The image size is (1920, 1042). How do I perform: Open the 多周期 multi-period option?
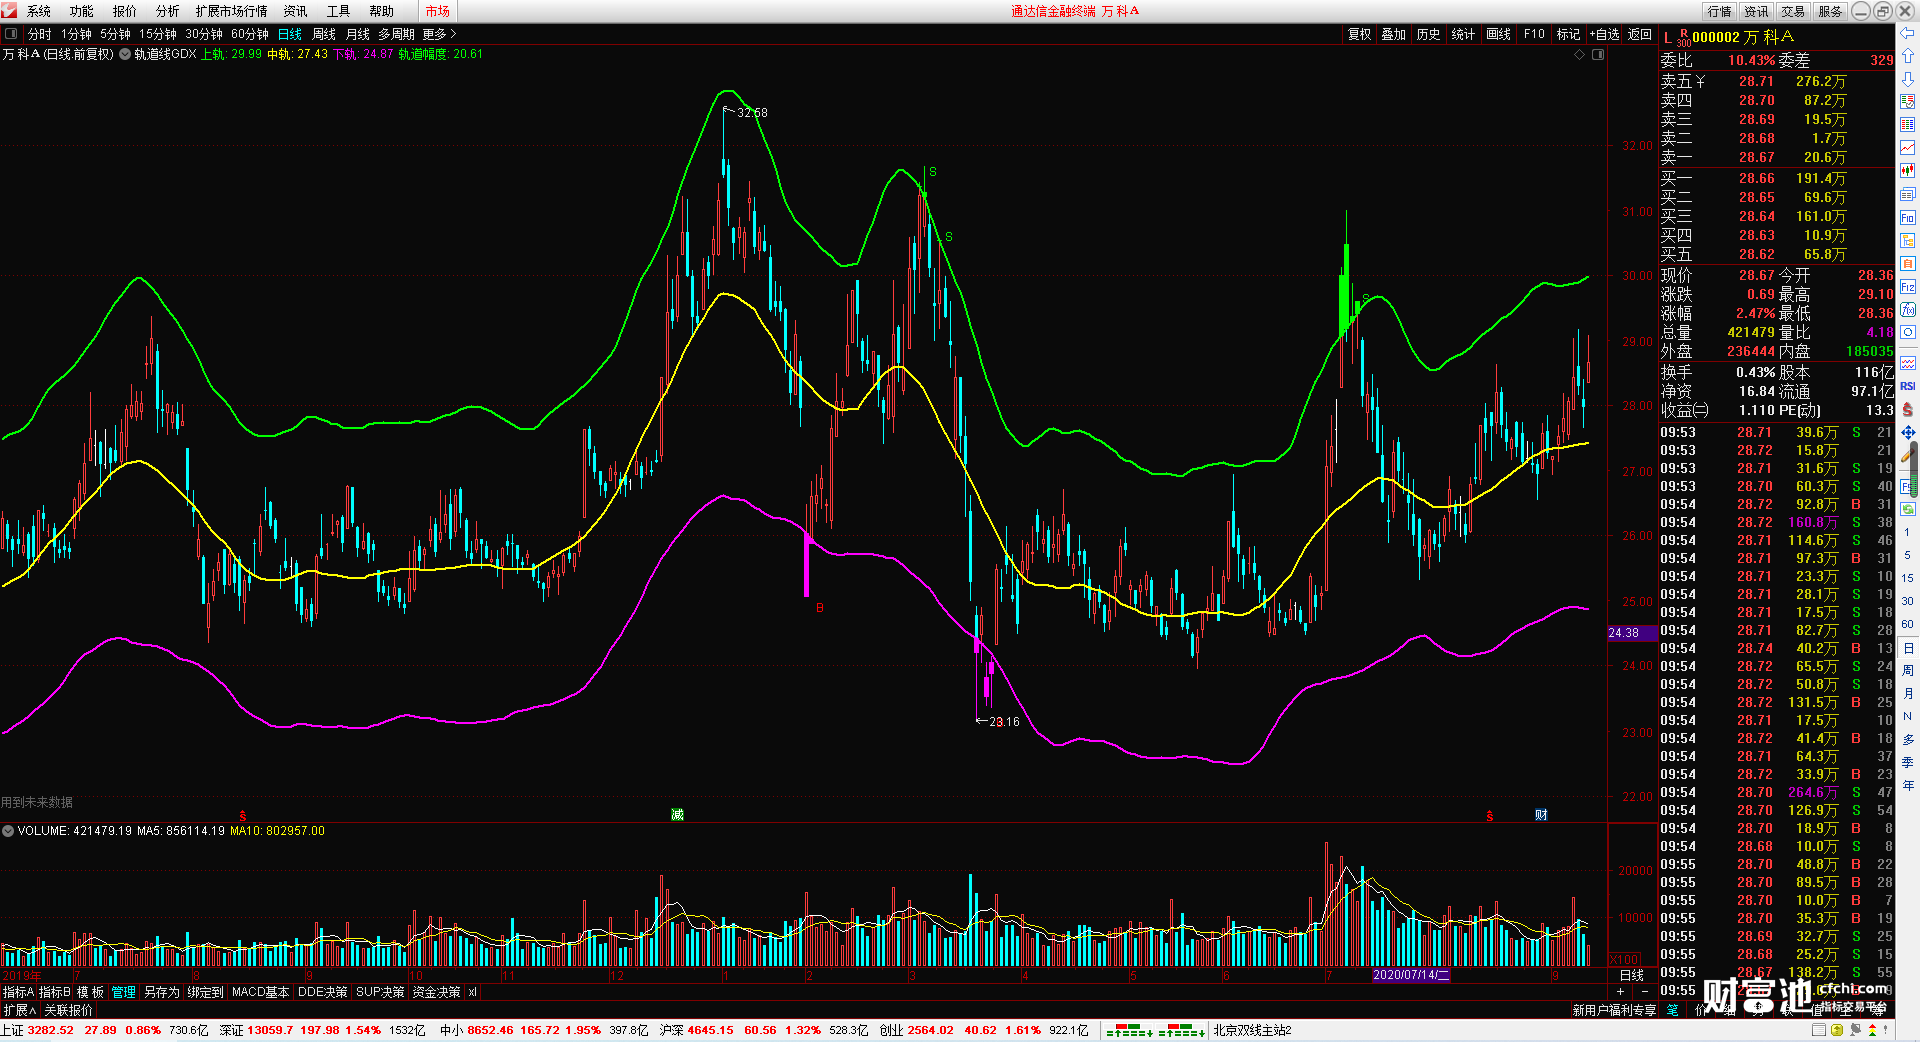[x=396, y=34]
